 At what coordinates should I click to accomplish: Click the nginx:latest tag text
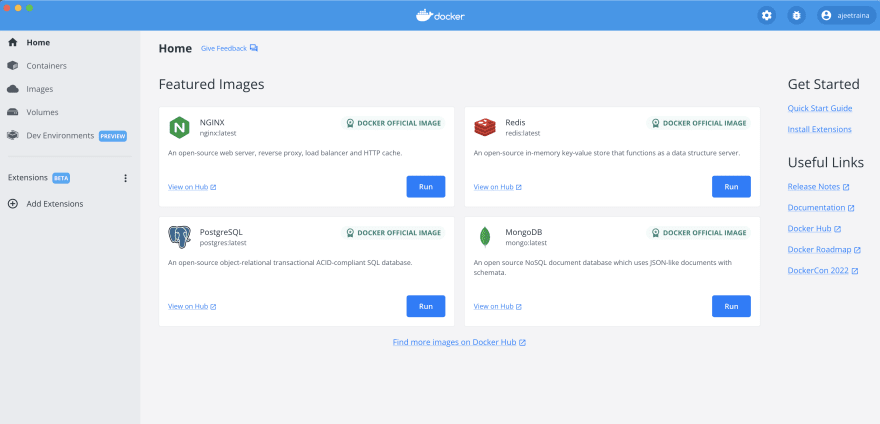(218, 133)
